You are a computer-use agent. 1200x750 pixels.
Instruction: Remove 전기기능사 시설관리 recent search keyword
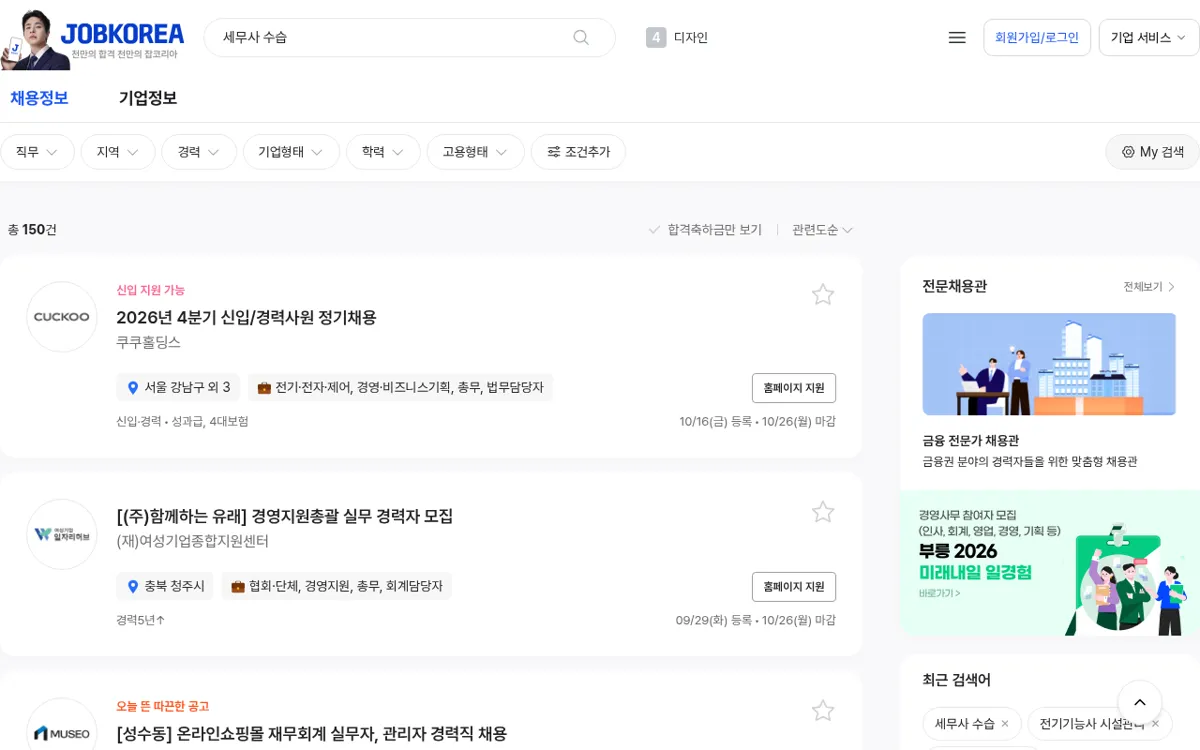[x=1155, y=723]
